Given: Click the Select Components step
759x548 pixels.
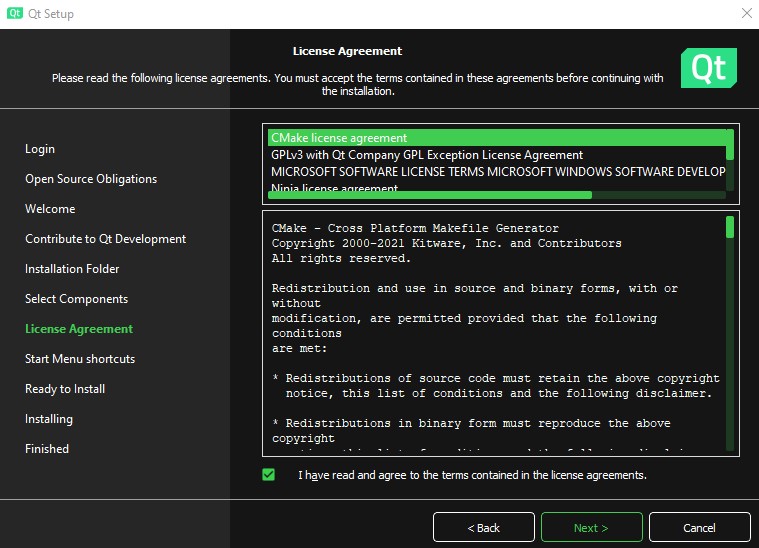Looking at the screenshot, I should tap(76, 299).
